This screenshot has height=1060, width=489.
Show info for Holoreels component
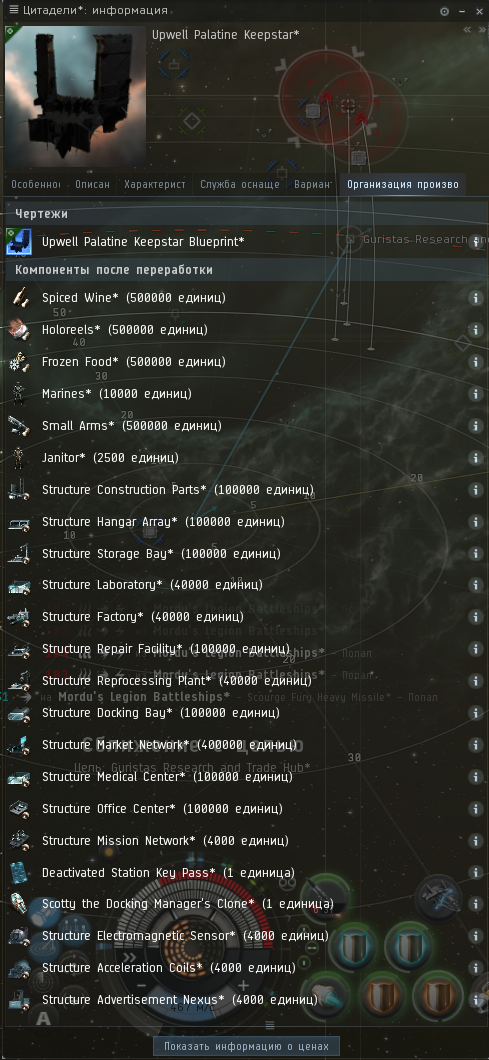click(x=475, y=330)
